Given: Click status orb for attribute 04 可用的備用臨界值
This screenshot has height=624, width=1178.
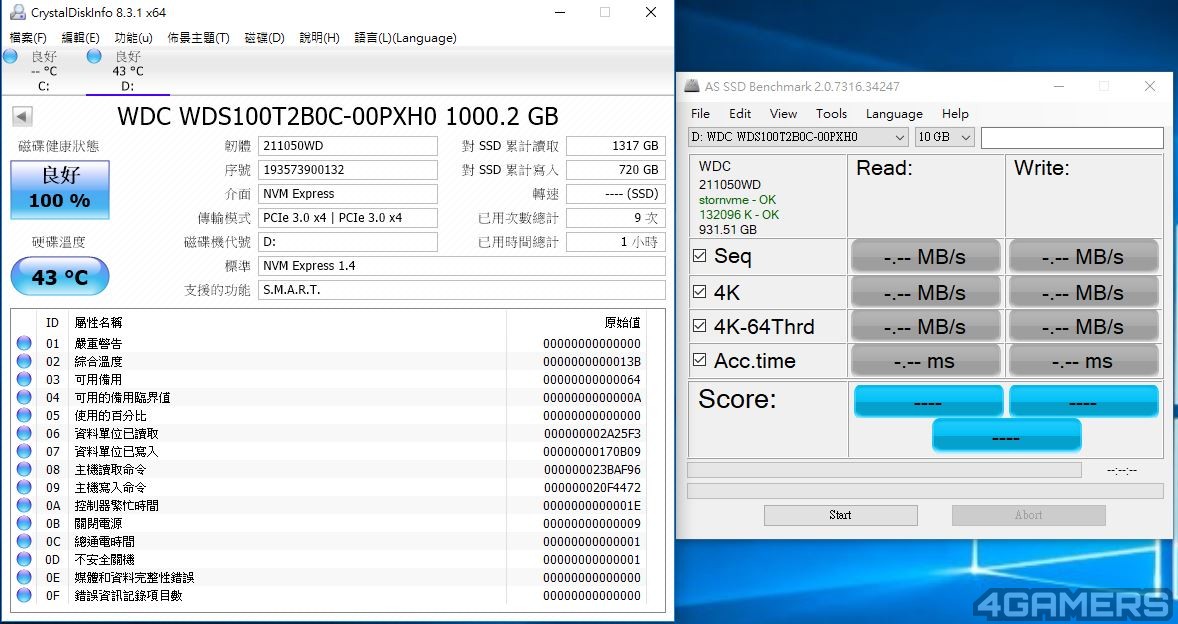Looking at the screenshot, I should (x=24, y=397).
